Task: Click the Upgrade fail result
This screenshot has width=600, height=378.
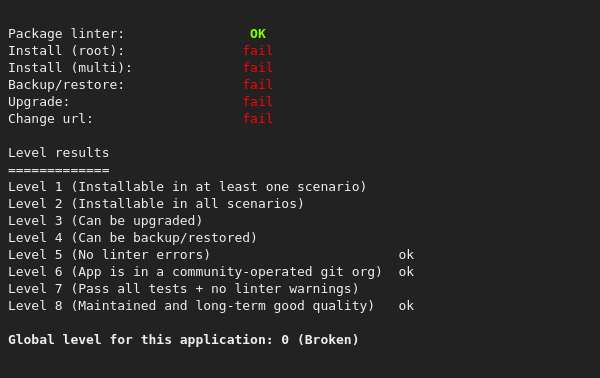Action: coord(258,102)
